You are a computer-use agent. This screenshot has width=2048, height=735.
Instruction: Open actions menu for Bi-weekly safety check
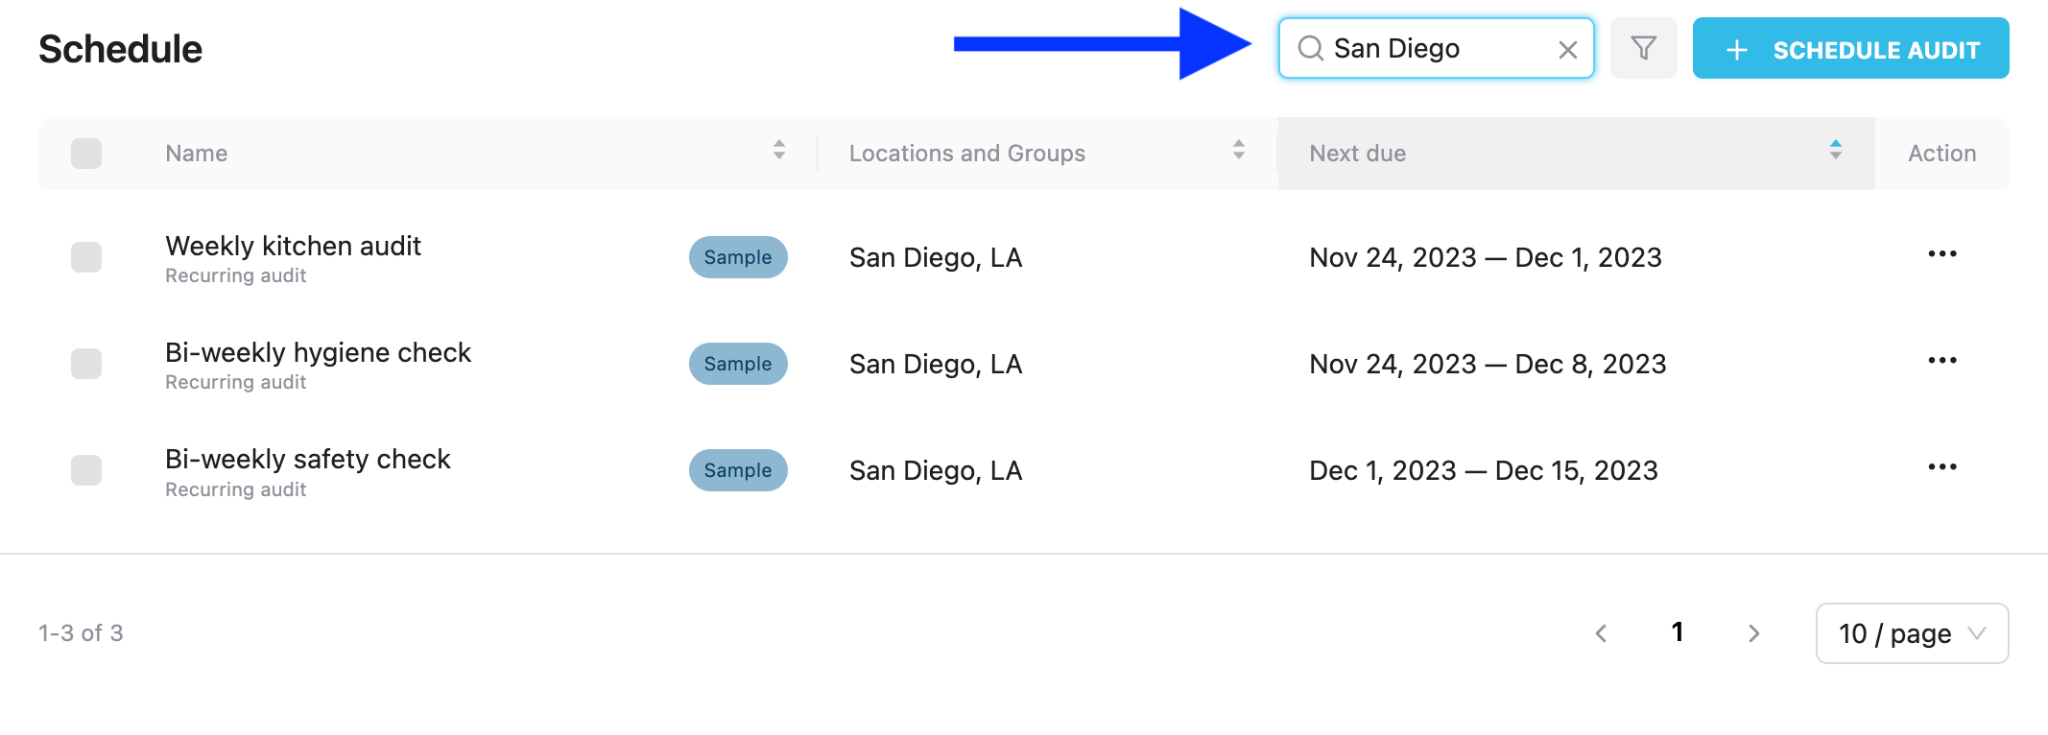tap(1942, 467)
